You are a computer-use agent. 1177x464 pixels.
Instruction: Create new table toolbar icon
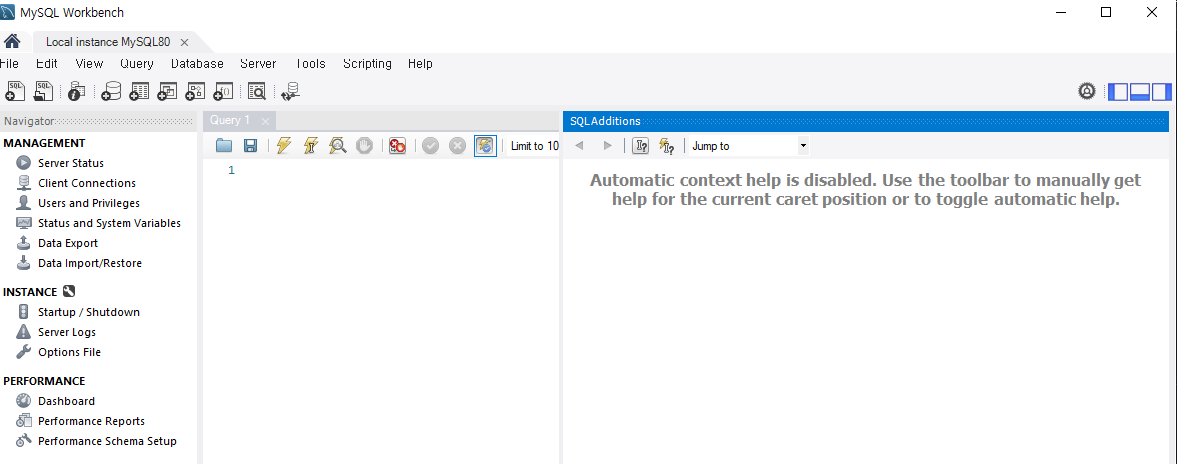[x=140, y=92]
